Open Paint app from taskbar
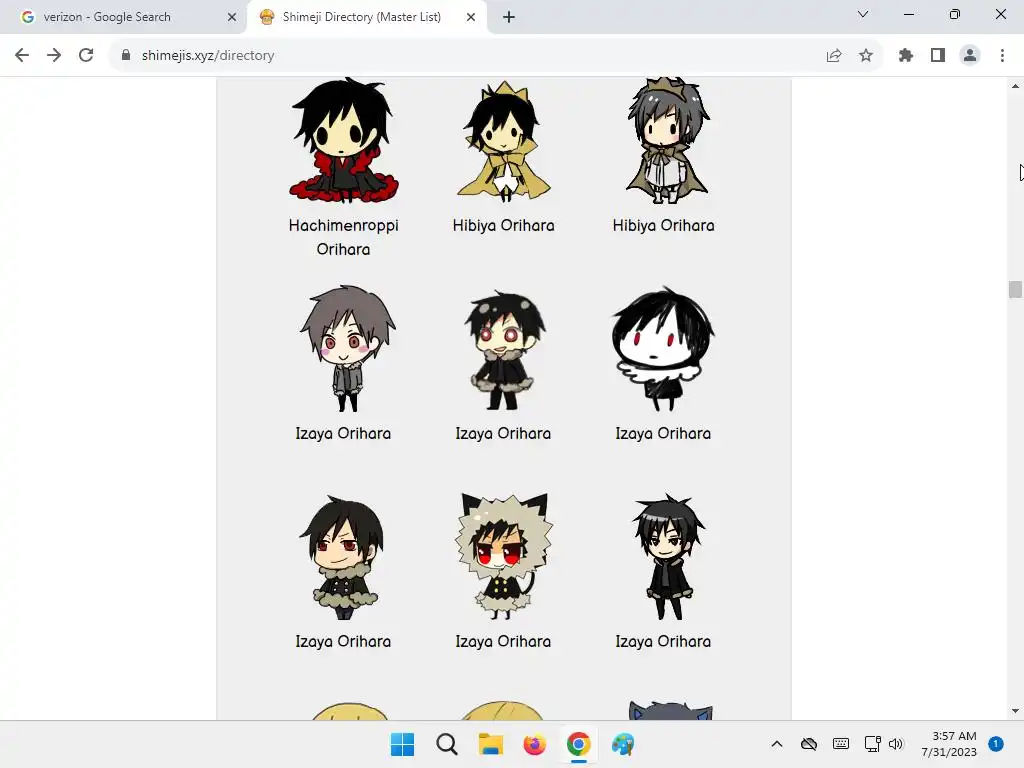The width and height of the screenshot is (1024, 768). 623,744
